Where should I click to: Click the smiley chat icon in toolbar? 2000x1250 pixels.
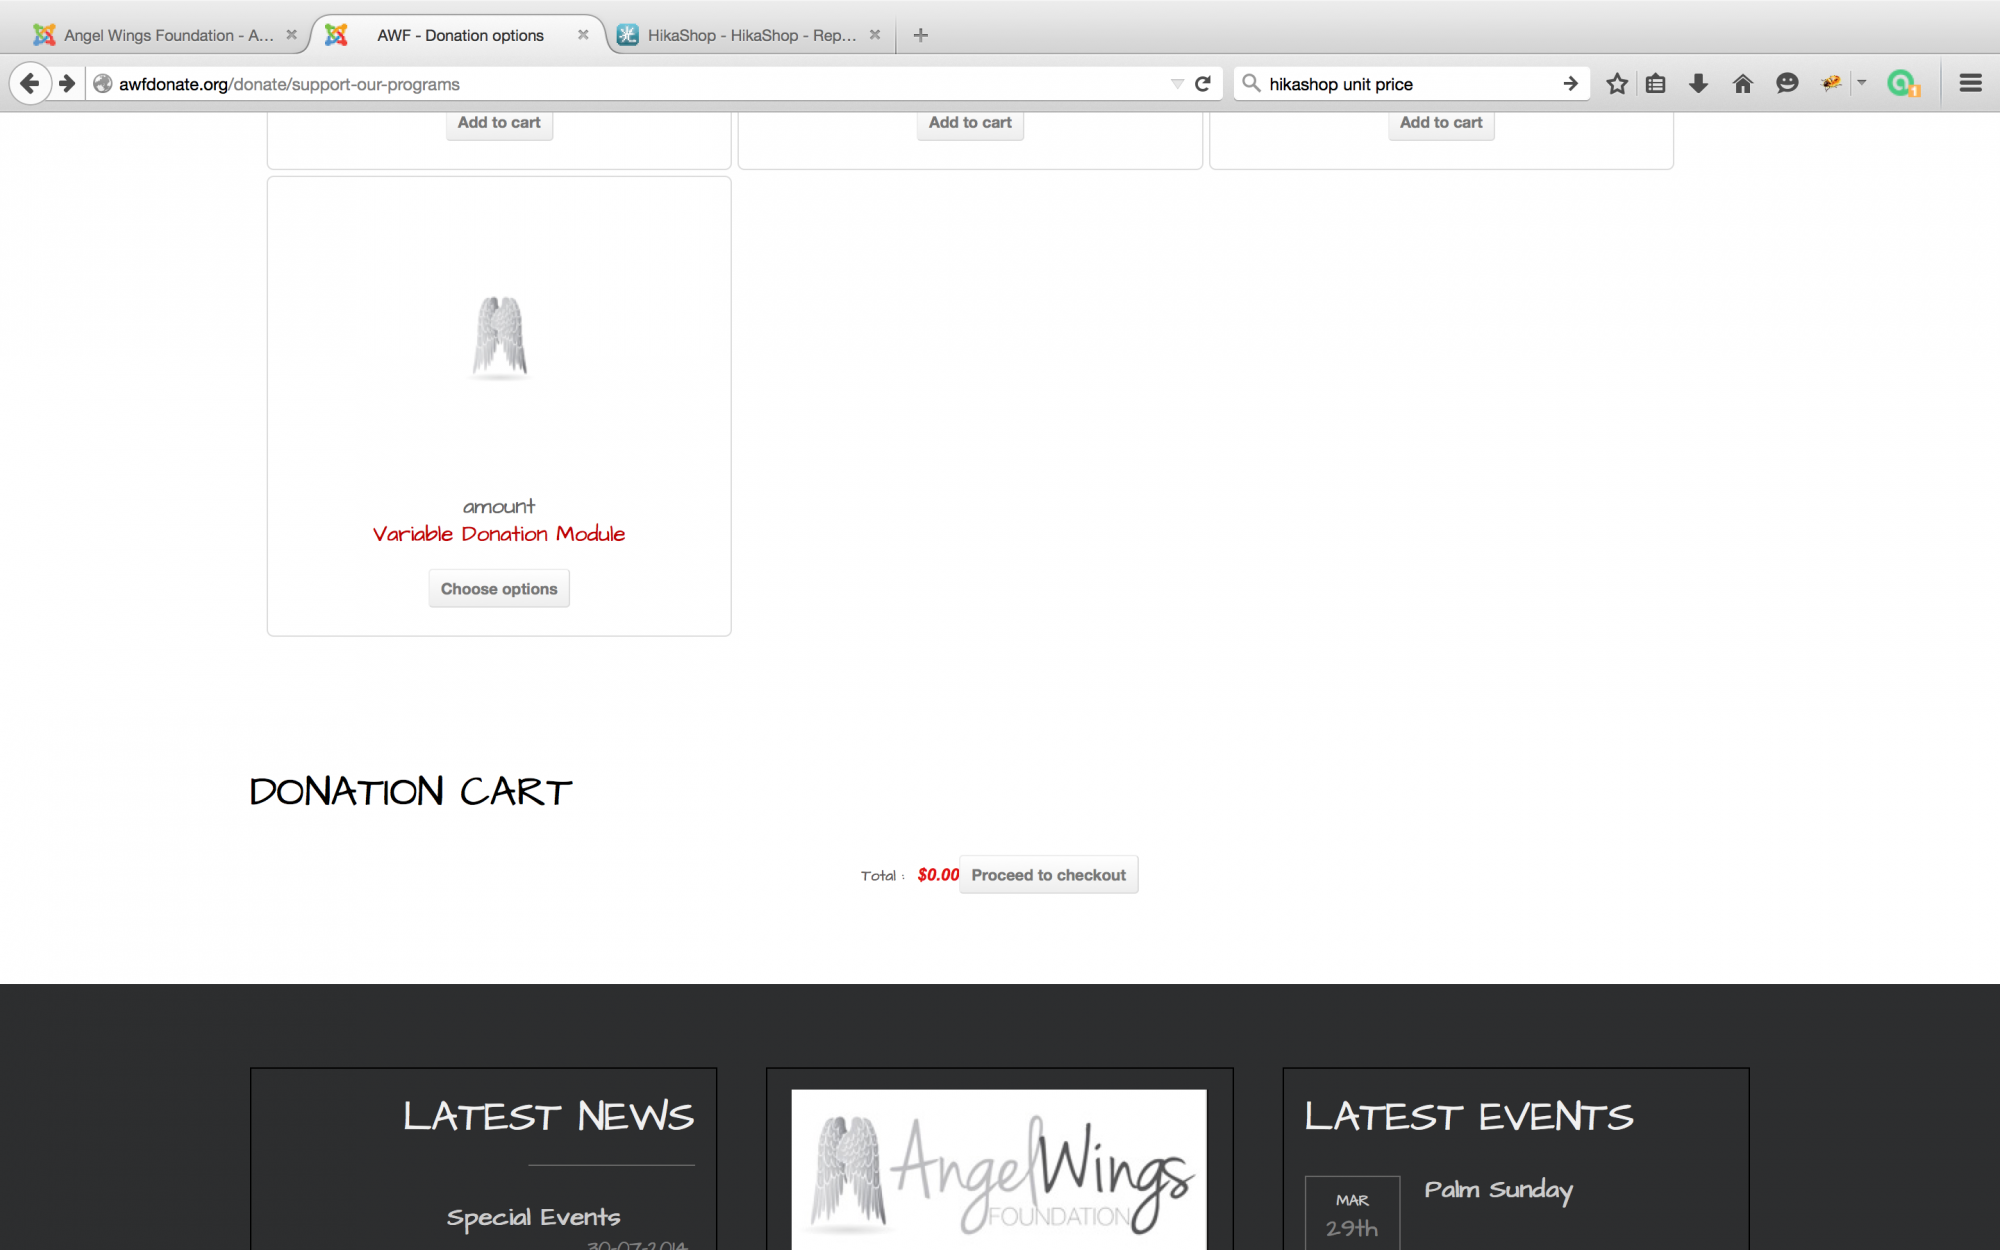coord(1787,84)
